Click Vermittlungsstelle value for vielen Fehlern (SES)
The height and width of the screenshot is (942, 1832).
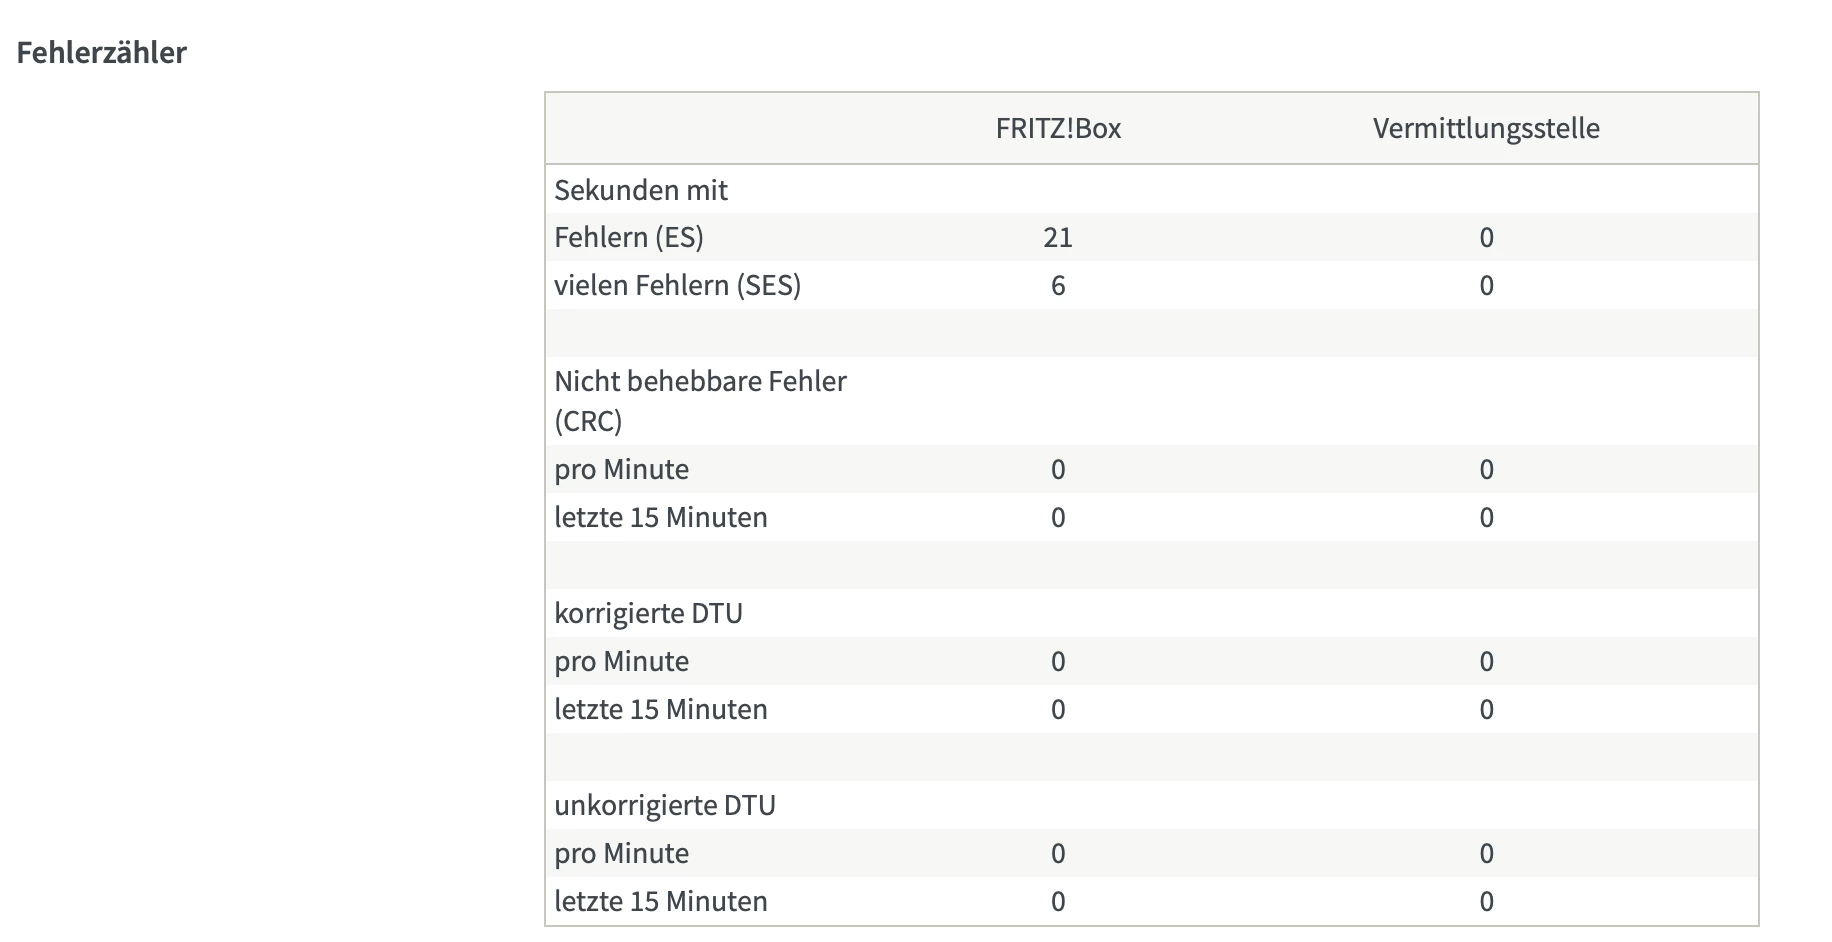tap(1486, 286)
